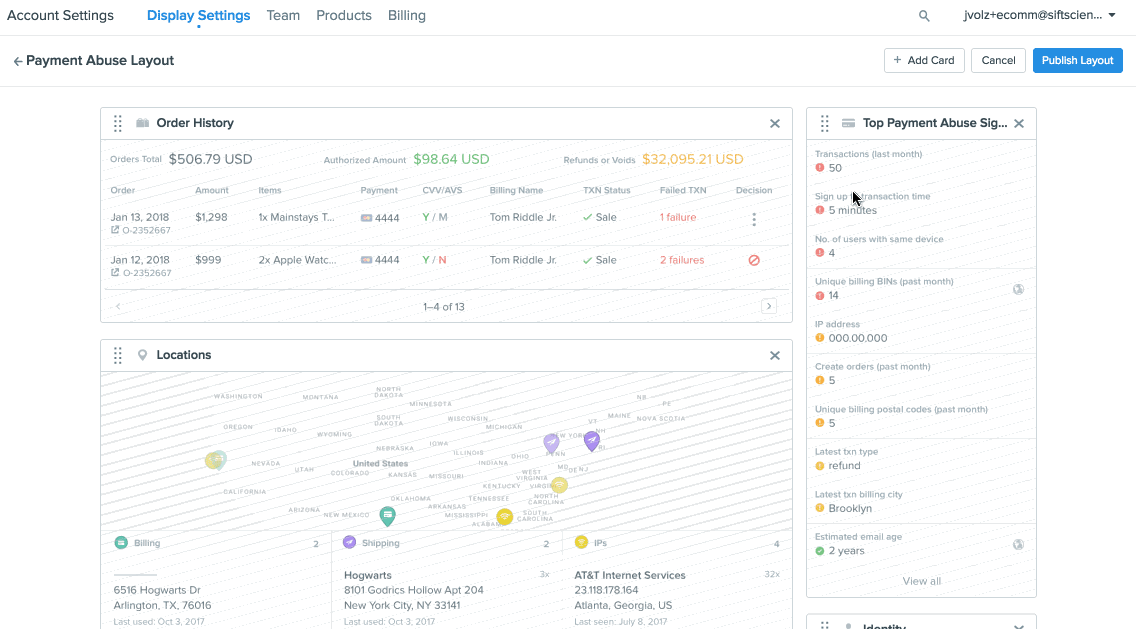Click the Shipping legend icon

pyautogui.click(x=349, y=542)
